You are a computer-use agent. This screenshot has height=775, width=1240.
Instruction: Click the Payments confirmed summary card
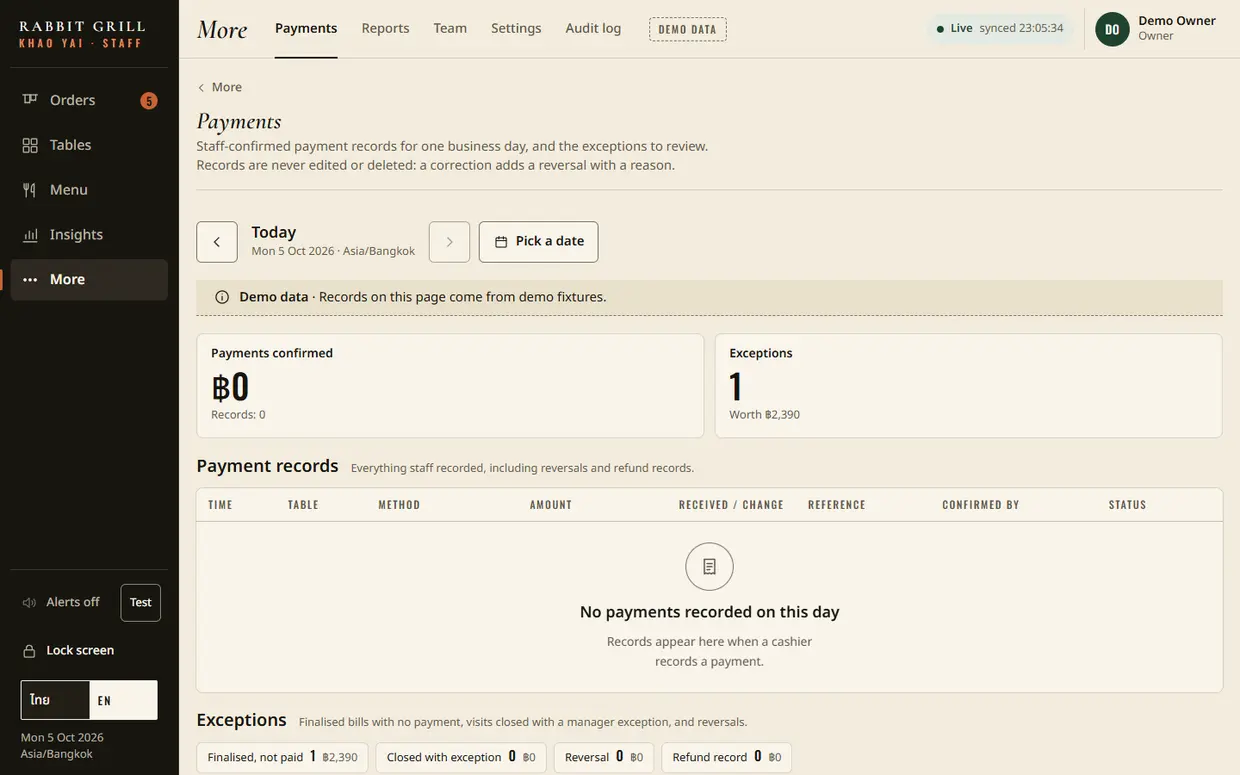pyautogui.click(x=450, y=386)
